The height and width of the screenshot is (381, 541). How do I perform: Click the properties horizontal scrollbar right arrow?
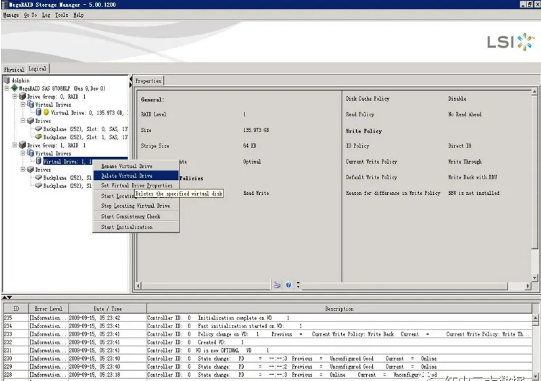(527, 286)
